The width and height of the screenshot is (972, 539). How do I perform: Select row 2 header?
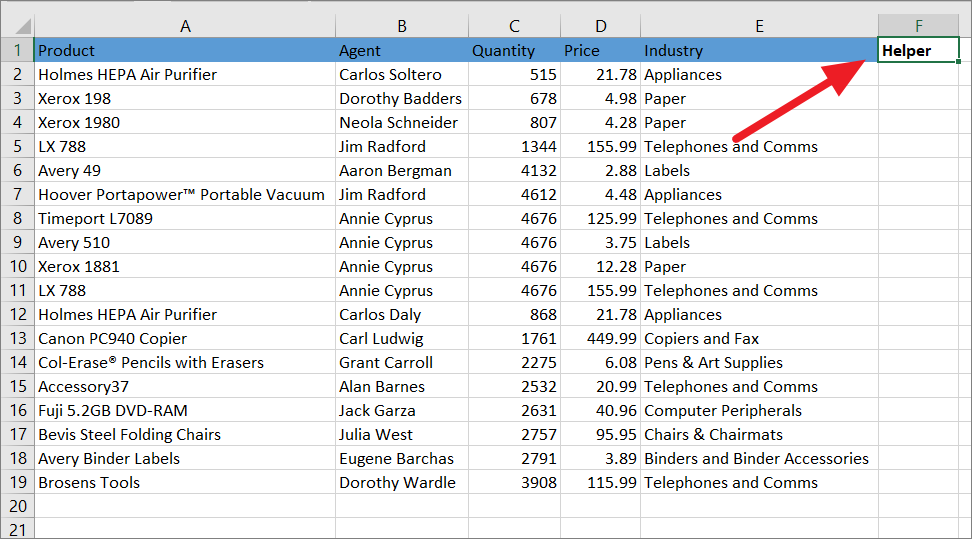[x=17, y=74]
